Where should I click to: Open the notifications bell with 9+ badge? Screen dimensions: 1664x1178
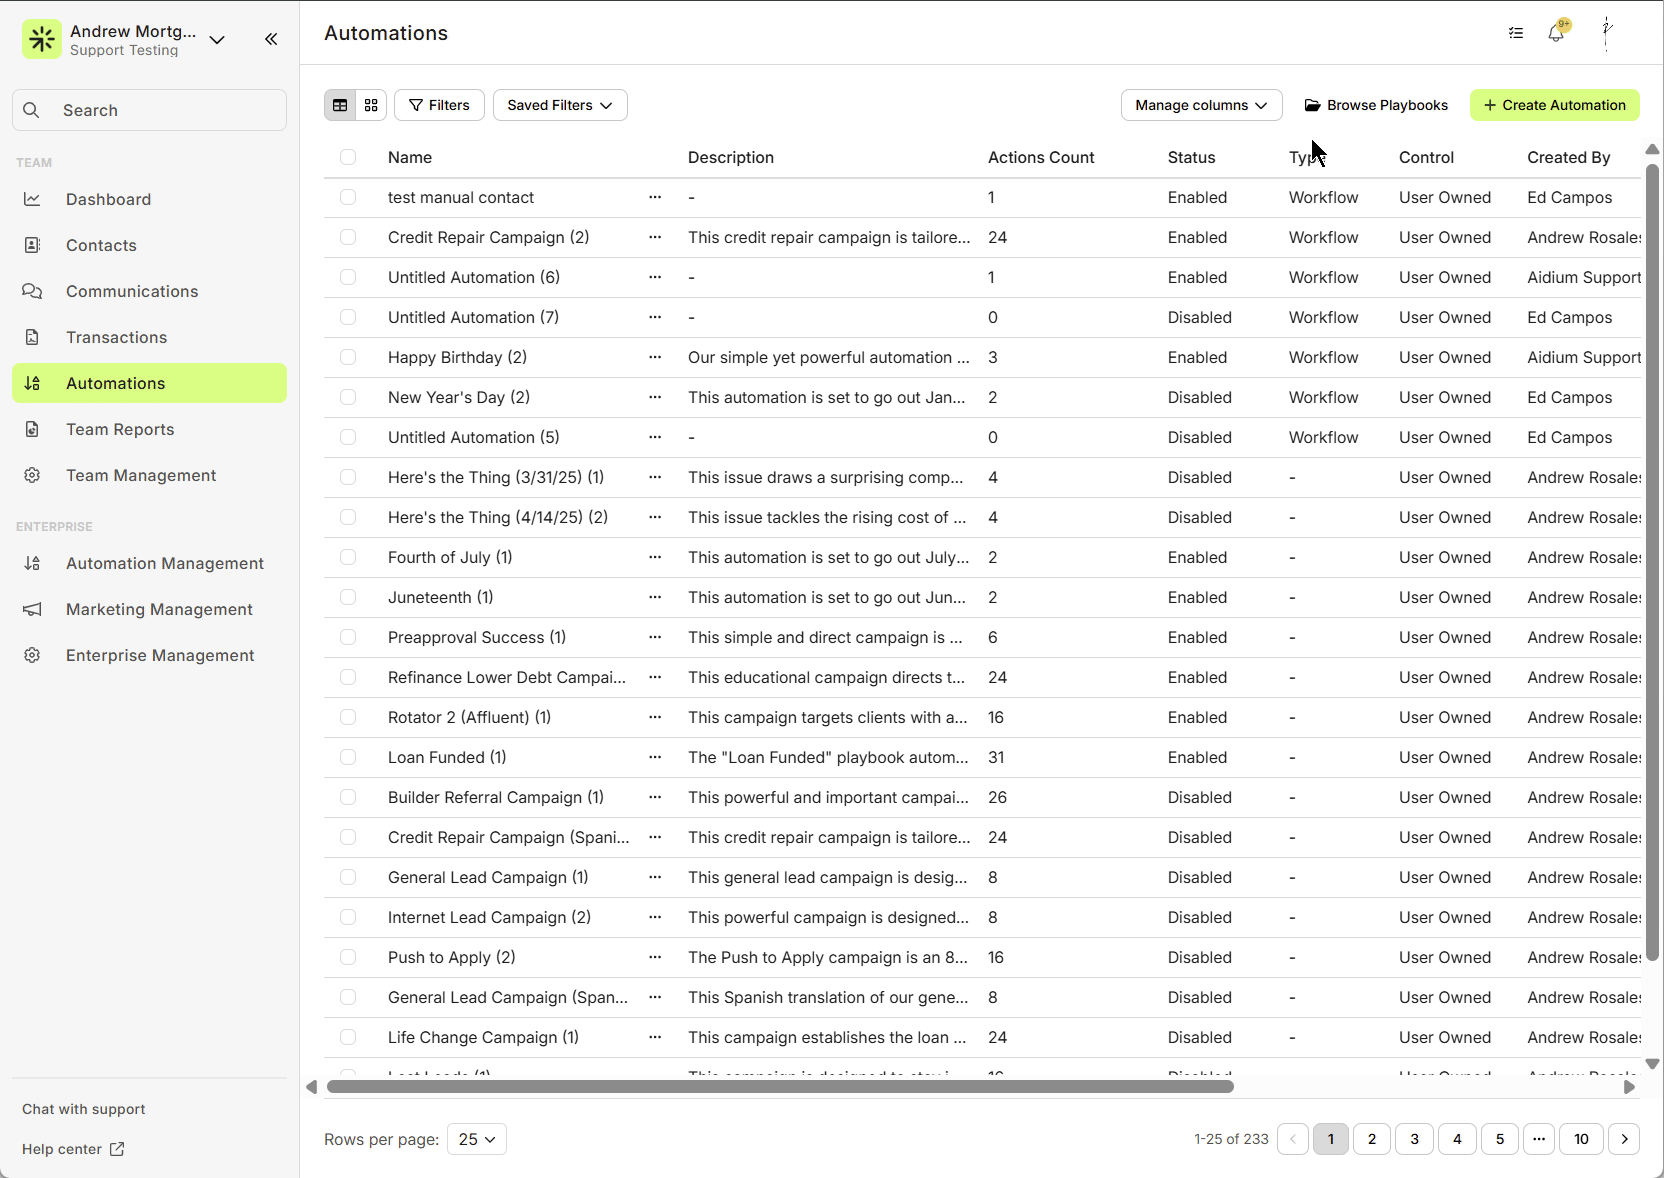(1556, 33)
